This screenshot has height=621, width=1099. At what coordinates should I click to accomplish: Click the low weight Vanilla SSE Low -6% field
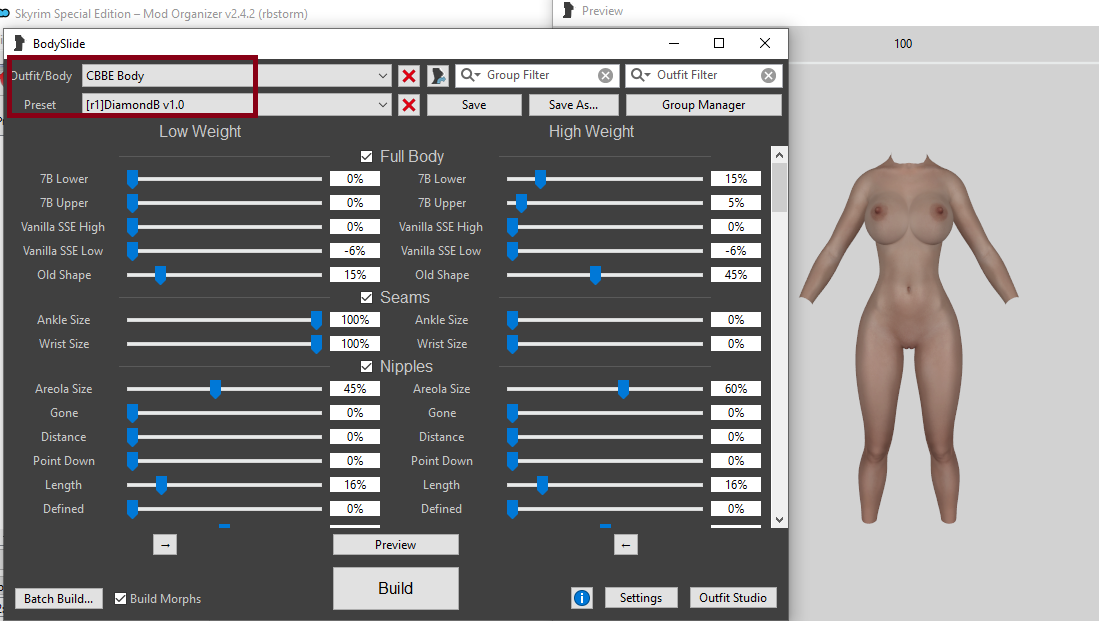point(355,251)
